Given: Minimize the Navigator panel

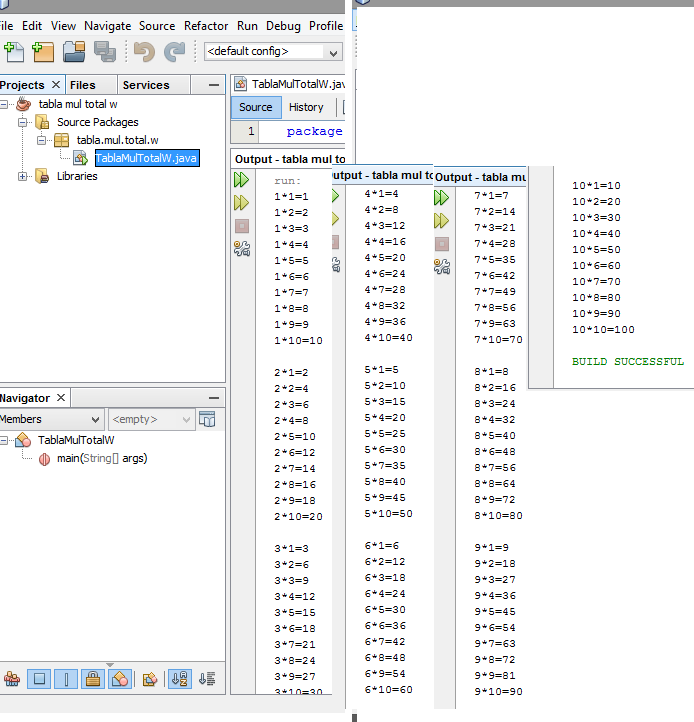Looking at the screenshot, I should (214, 398).
